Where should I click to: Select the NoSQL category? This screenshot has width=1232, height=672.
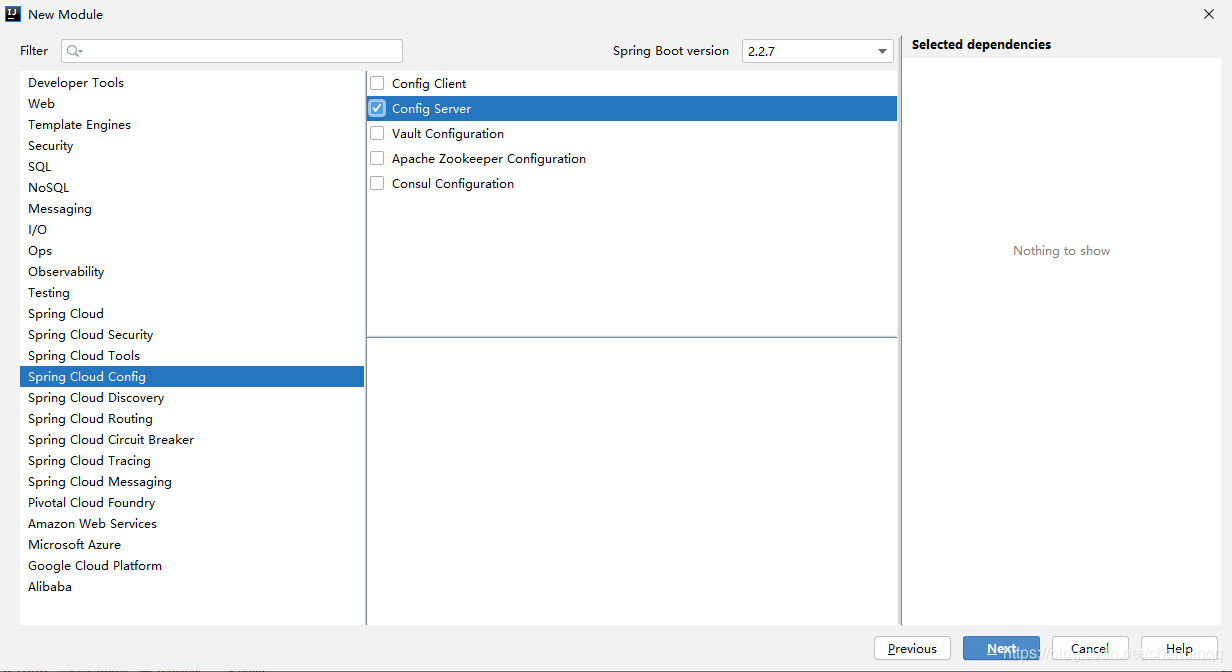point(192,188)
